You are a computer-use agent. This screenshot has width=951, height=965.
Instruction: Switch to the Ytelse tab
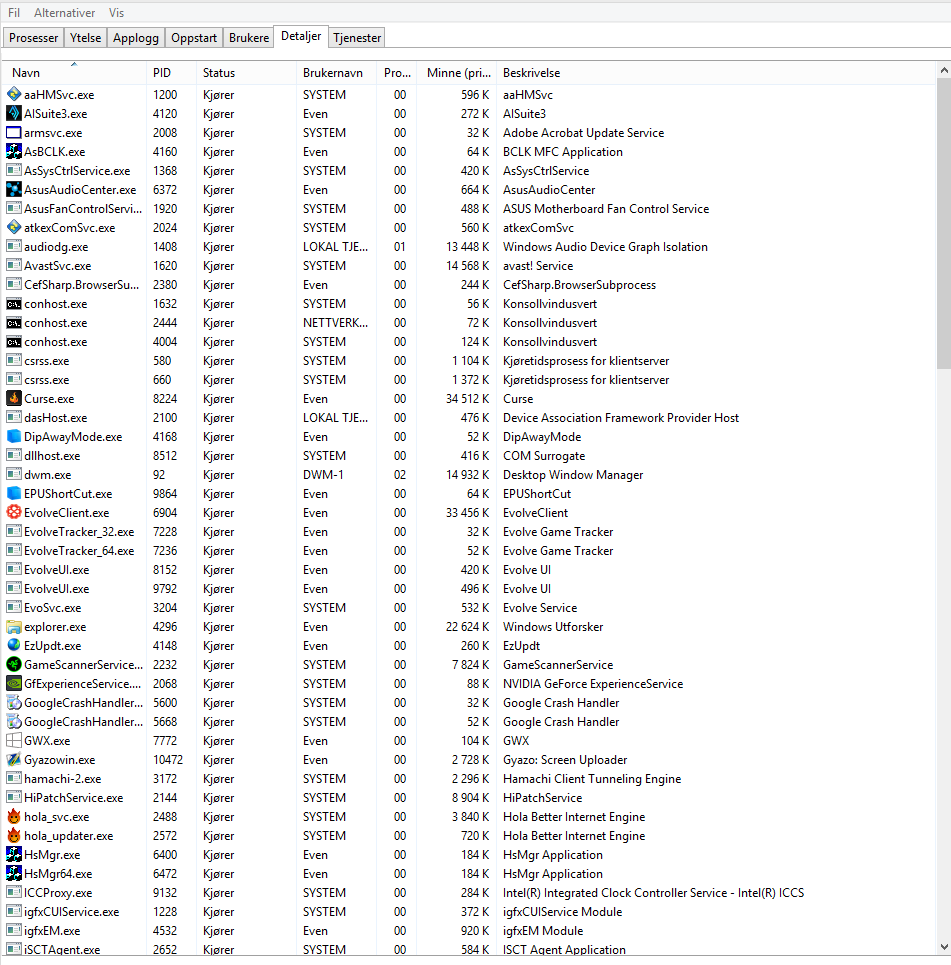coord(86,38)
